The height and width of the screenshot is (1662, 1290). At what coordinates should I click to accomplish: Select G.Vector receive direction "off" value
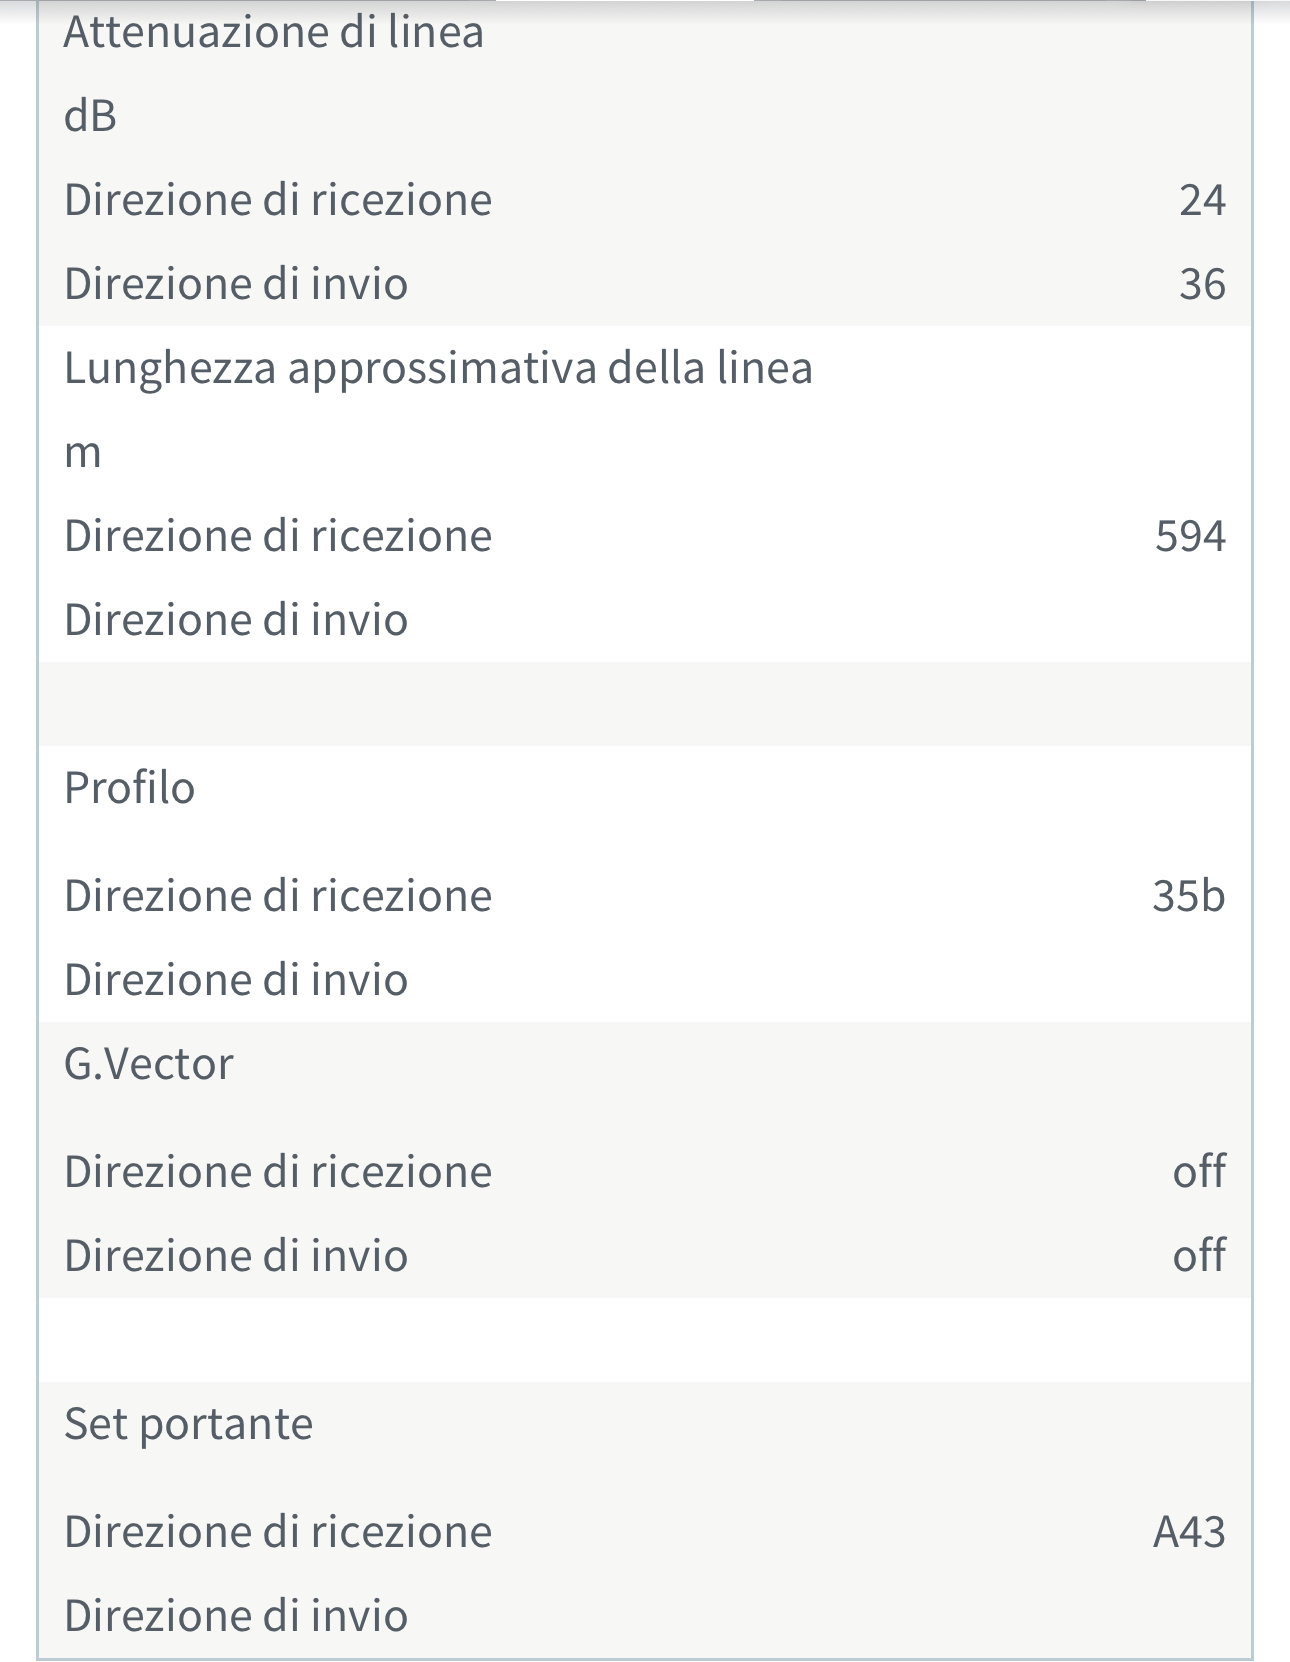click(1198, 1172)
